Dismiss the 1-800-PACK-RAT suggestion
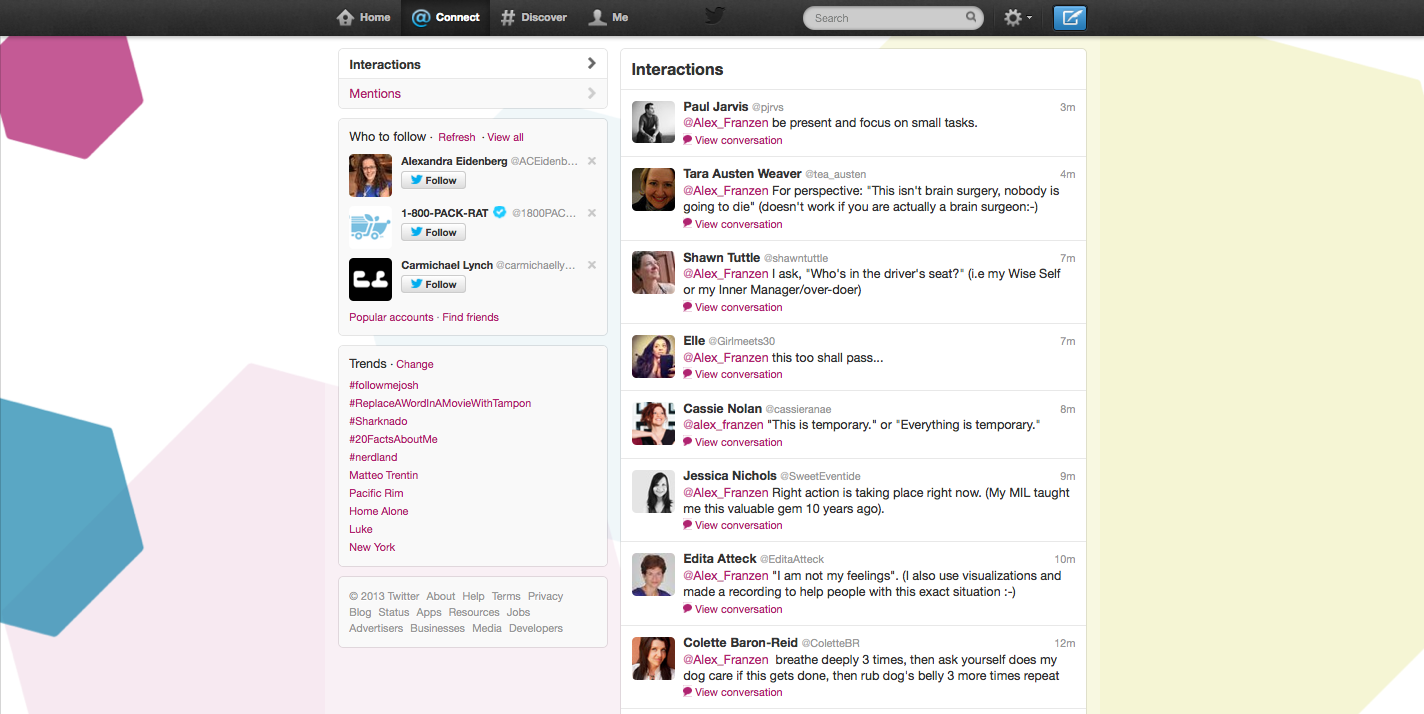 point(592,213)
